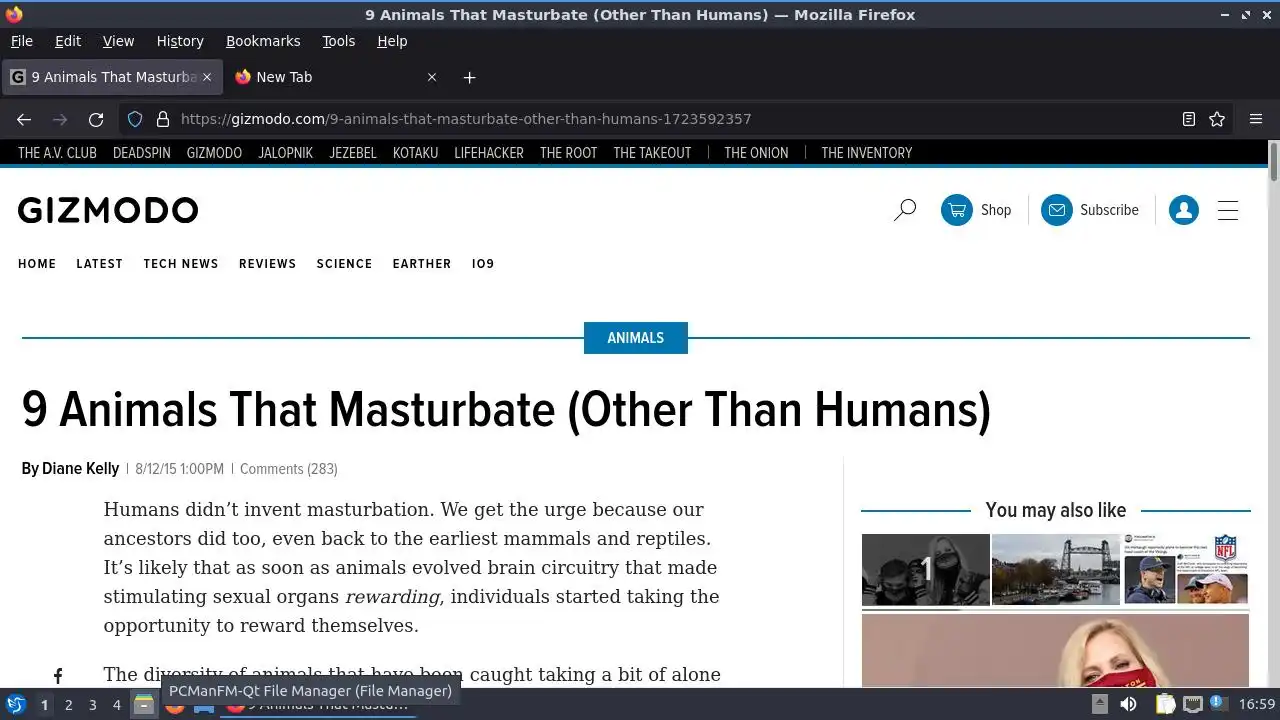Bookmark this page with the star icon

click(1217, 119)
